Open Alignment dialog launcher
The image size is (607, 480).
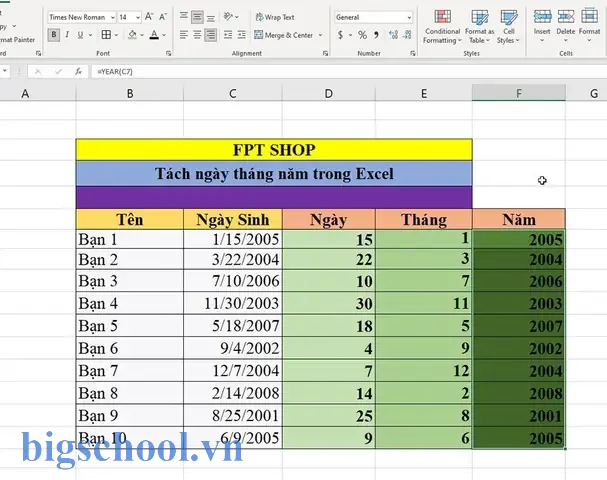tap(325, 53)
